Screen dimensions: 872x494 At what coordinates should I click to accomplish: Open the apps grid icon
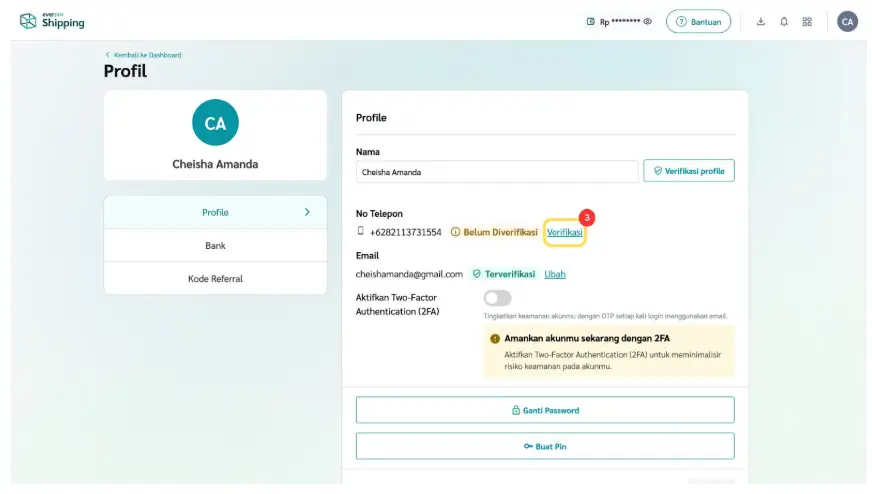click(x=807, y=22)
